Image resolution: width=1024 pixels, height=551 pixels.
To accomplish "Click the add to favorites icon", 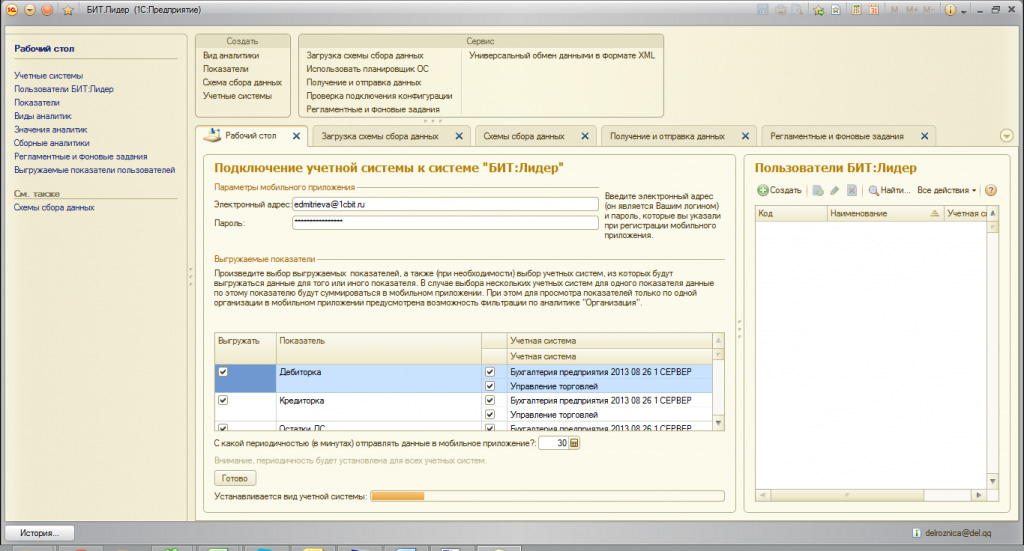I will pos(818,10).
